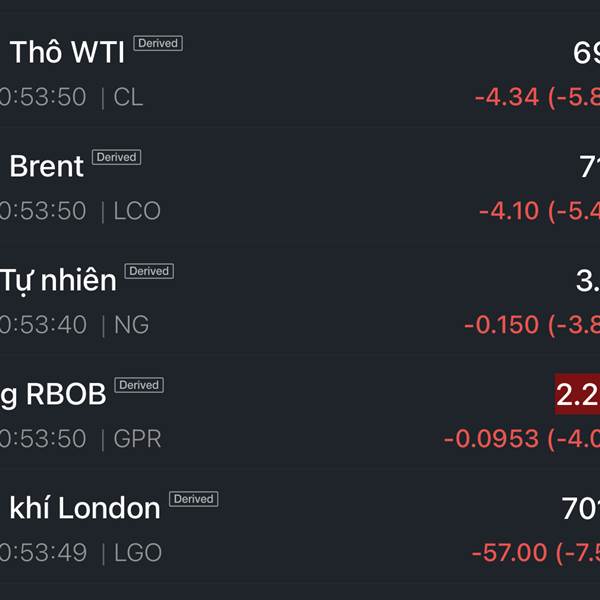Screen dimensions: 600x600
Task: Click the LGO ticker symbol
Action: tap(138, 553)
